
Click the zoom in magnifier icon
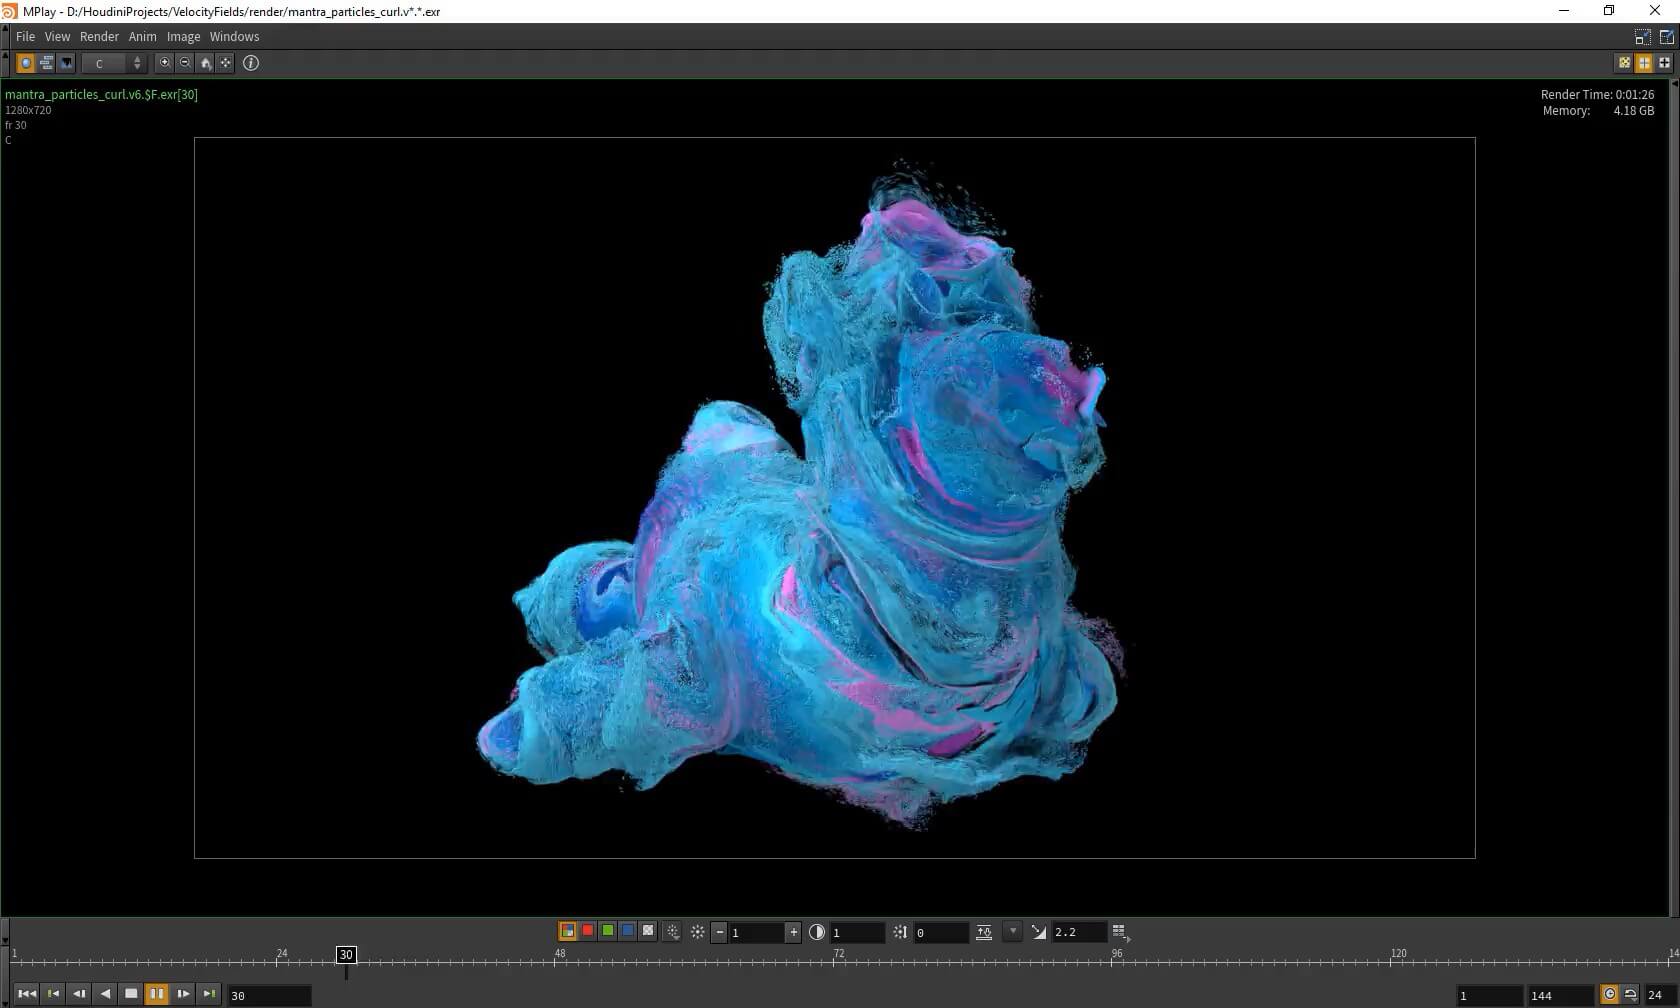click(x=165, y=63)
